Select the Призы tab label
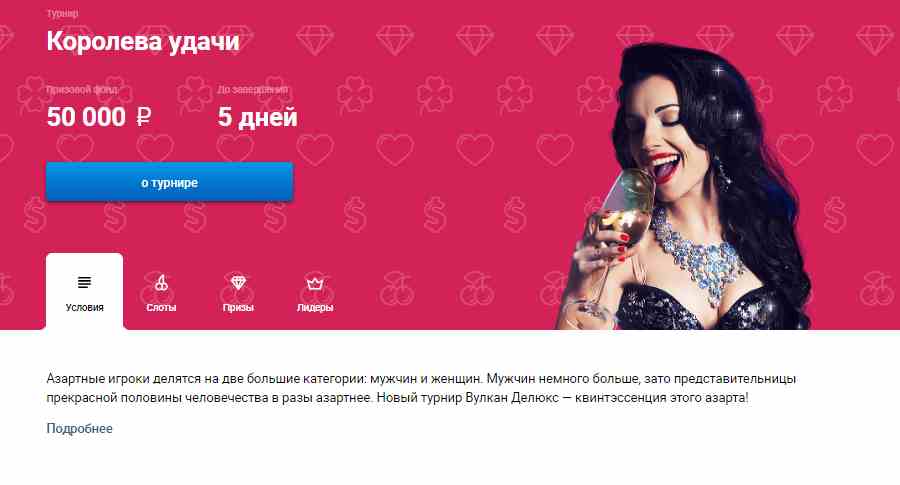Screen dimensions: 900x485 point(238,308)
